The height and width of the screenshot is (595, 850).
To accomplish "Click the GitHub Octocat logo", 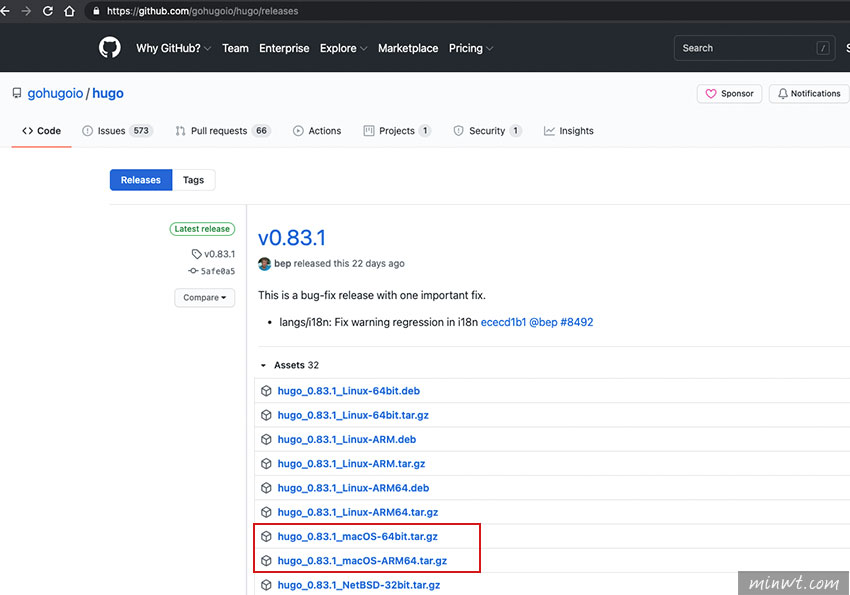I will pos(110,48).
